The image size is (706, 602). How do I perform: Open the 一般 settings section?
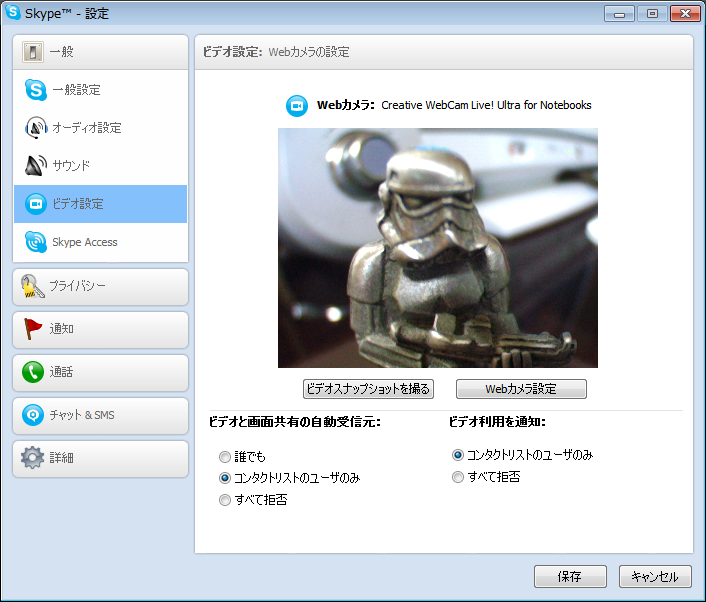(100, 52)
